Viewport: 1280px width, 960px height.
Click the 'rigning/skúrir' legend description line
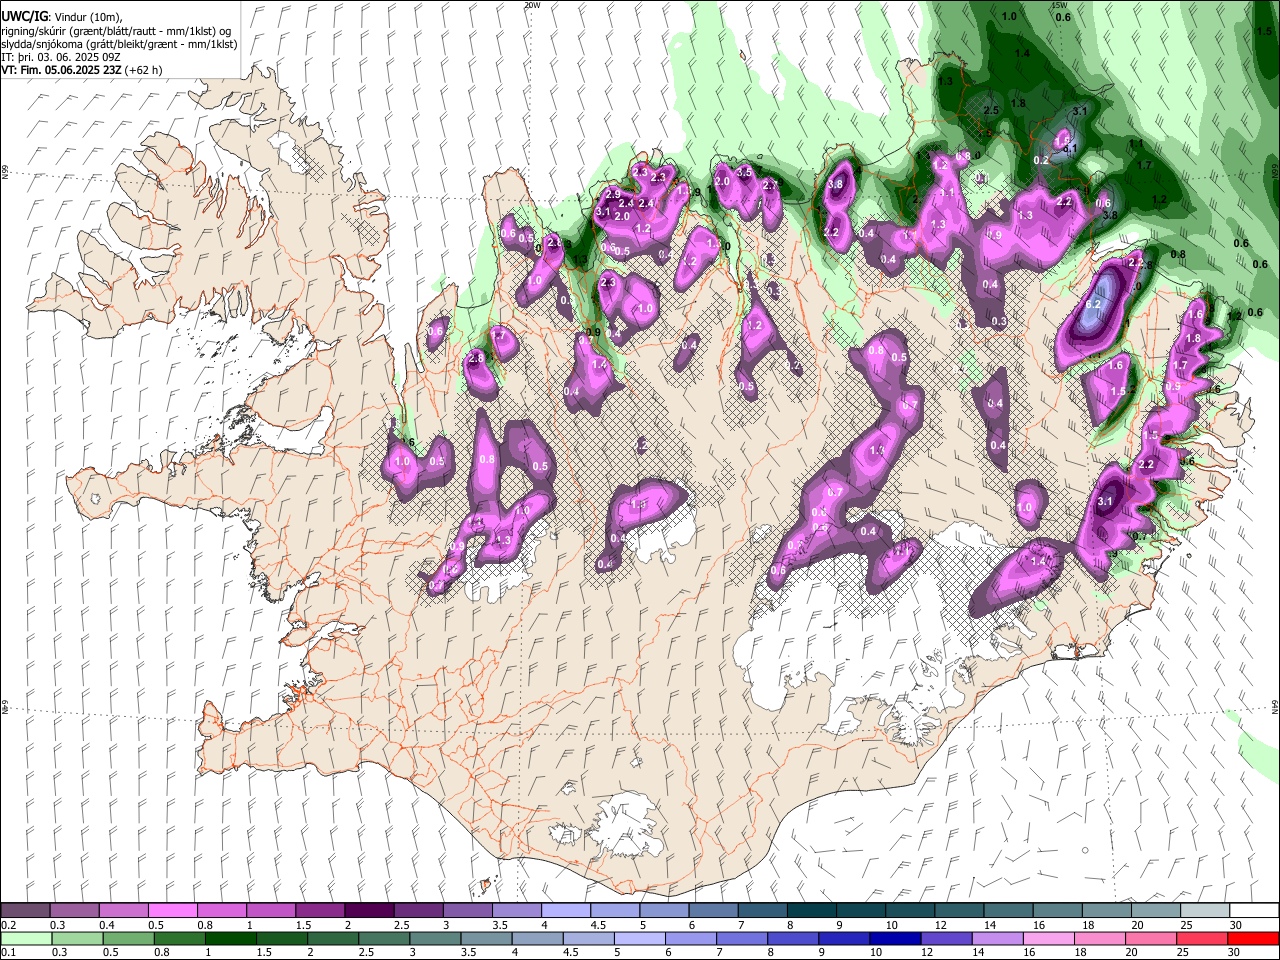(116, 31)
